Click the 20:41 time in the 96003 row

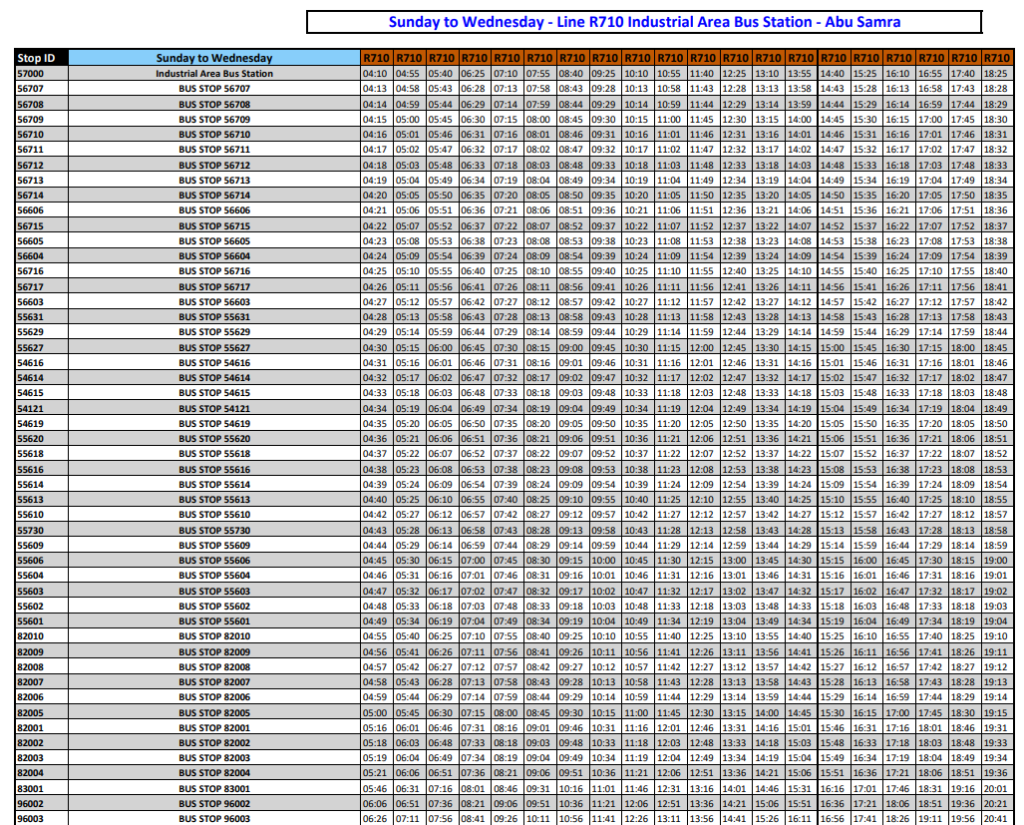tap(996, 818)
